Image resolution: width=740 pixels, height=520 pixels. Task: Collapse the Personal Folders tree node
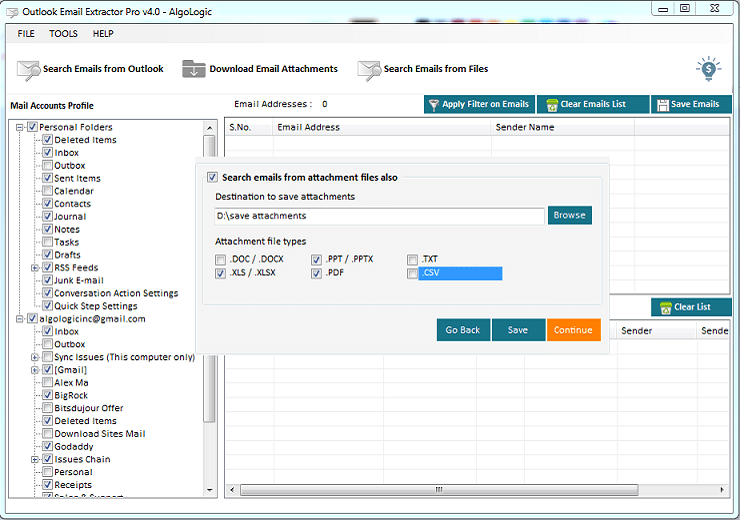point(20,127)
